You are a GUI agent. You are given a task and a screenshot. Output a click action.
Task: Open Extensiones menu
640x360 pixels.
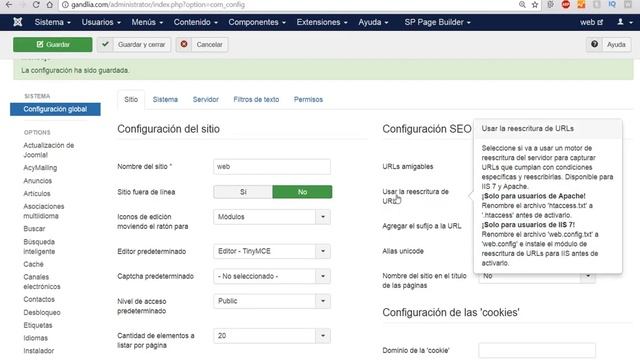point(322,22)
